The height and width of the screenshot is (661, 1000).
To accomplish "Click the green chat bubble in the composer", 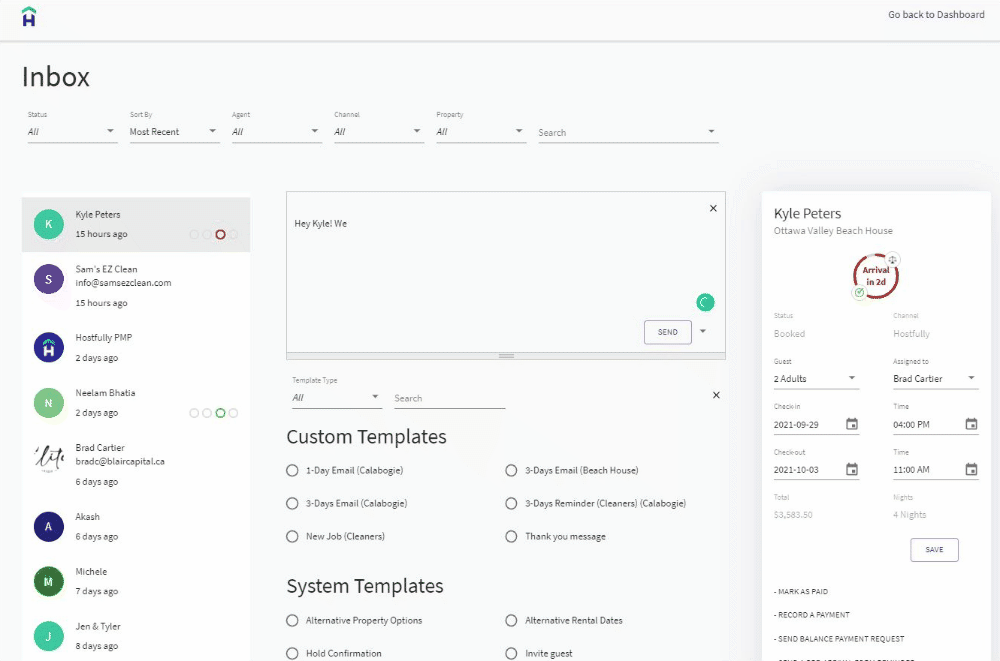I will (x=704, y=301).
